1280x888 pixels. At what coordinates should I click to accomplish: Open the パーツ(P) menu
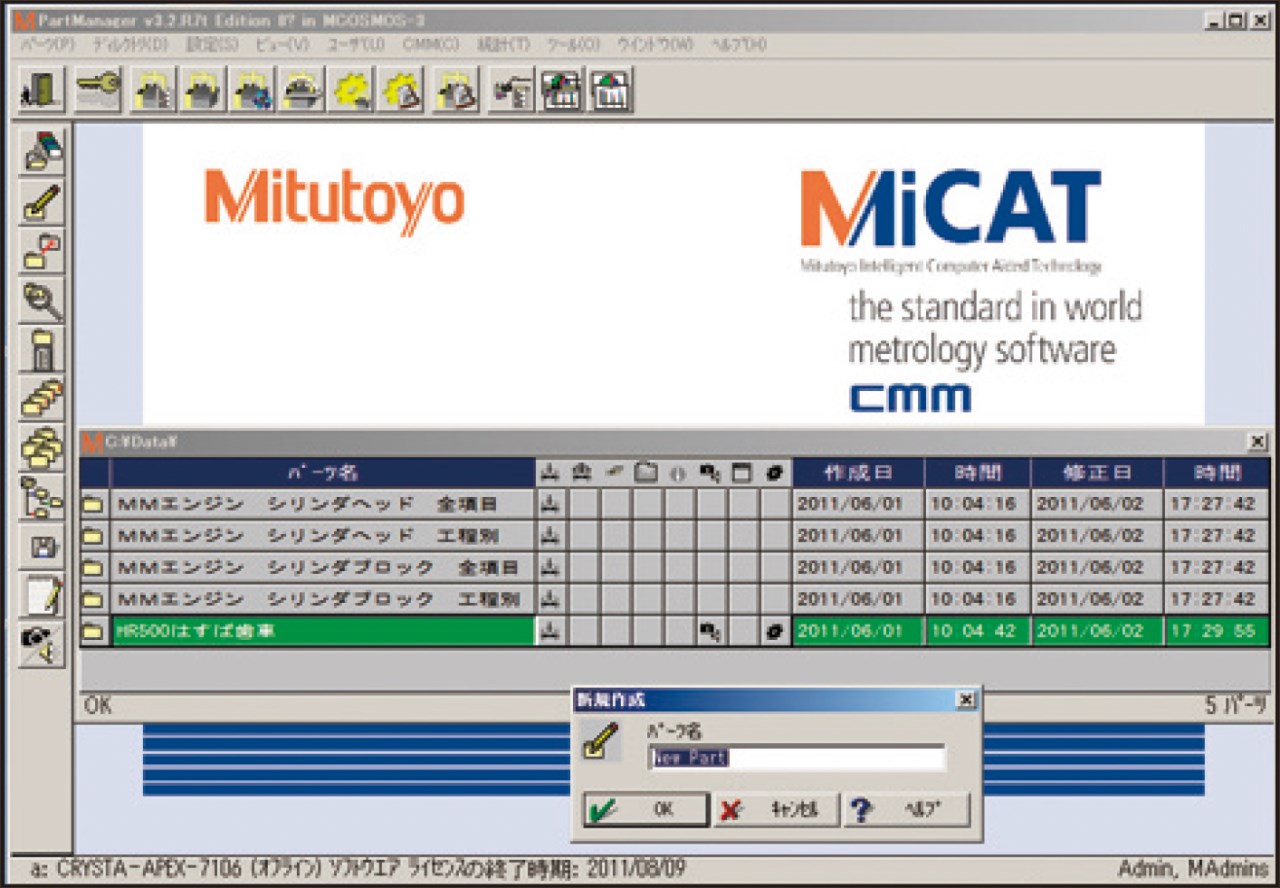48,45
